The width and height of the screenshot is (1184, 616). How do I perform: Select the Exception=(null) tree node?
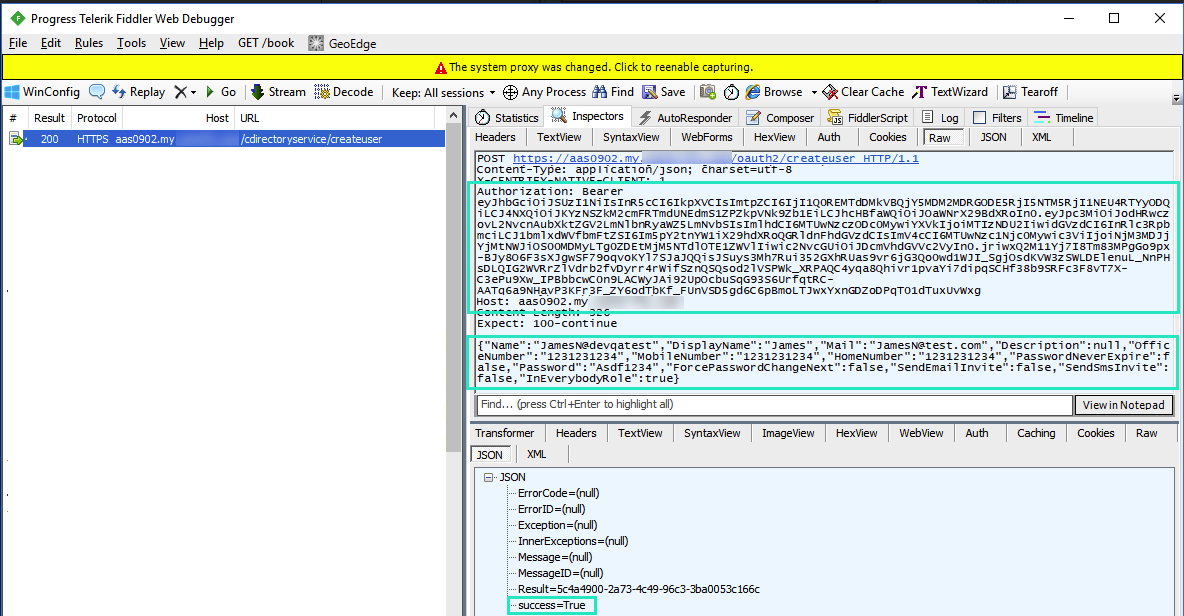[x=557, y=525]
